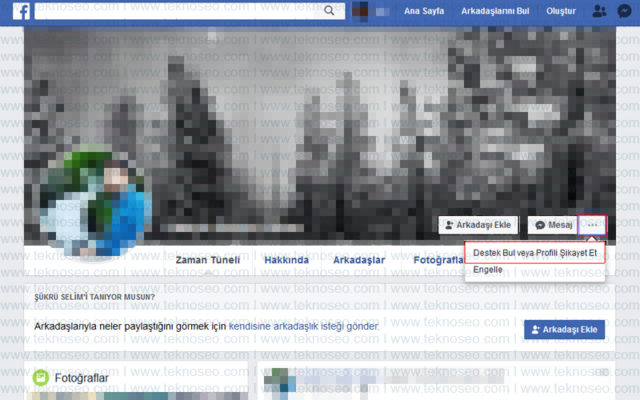Open the Hakkında tab
This screenshot has height=400, width=640.
click(x=287, y=260)
